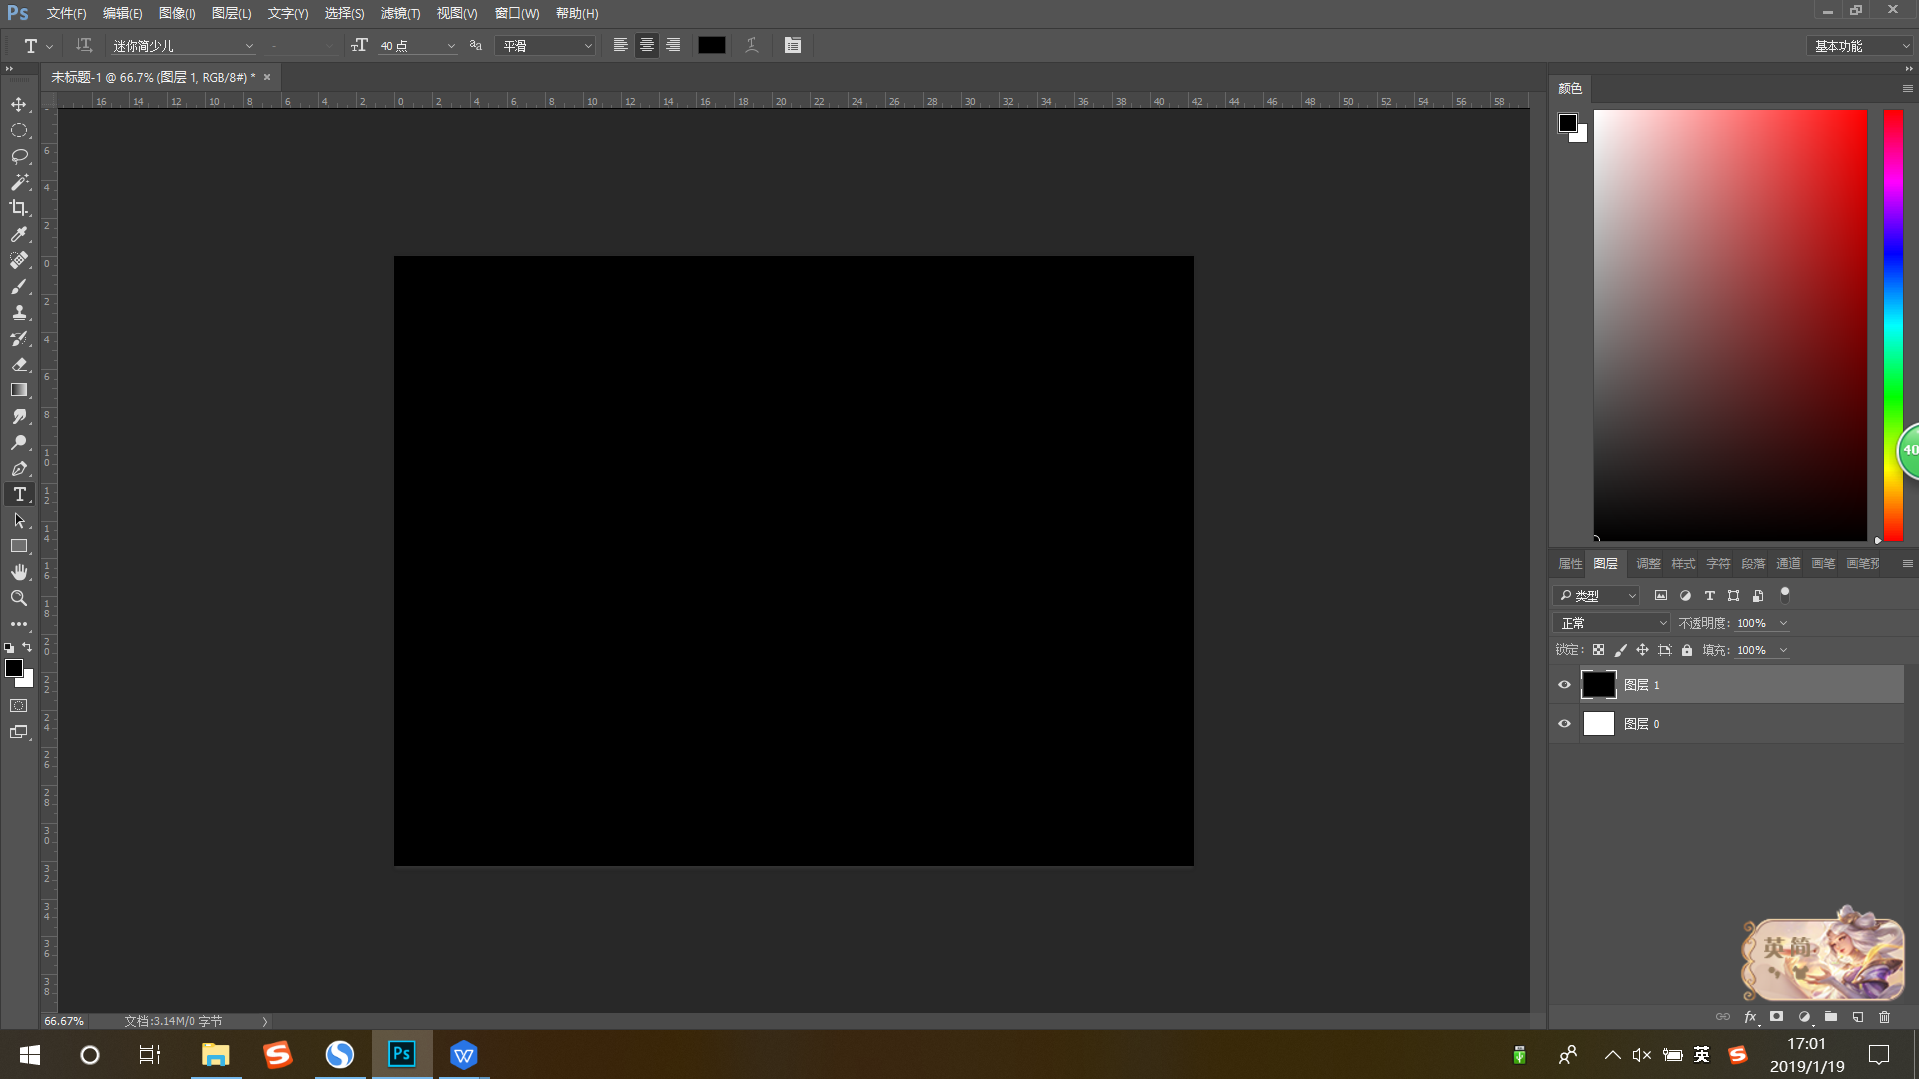
Task: Toggle the Character and Paragraph panels
Action: point(793,45)
